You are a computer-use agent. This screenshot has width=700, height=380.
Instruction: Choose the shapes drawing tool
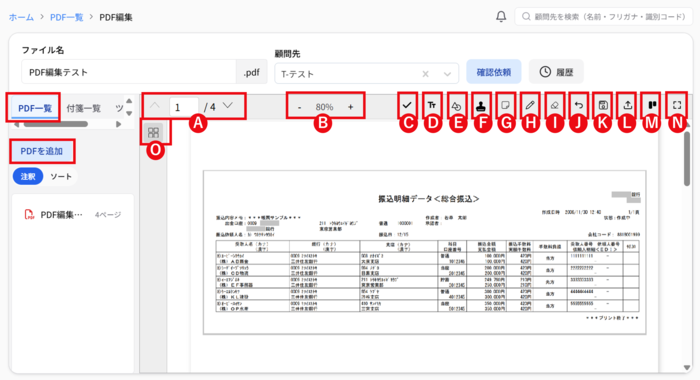(x=456, y=106)
